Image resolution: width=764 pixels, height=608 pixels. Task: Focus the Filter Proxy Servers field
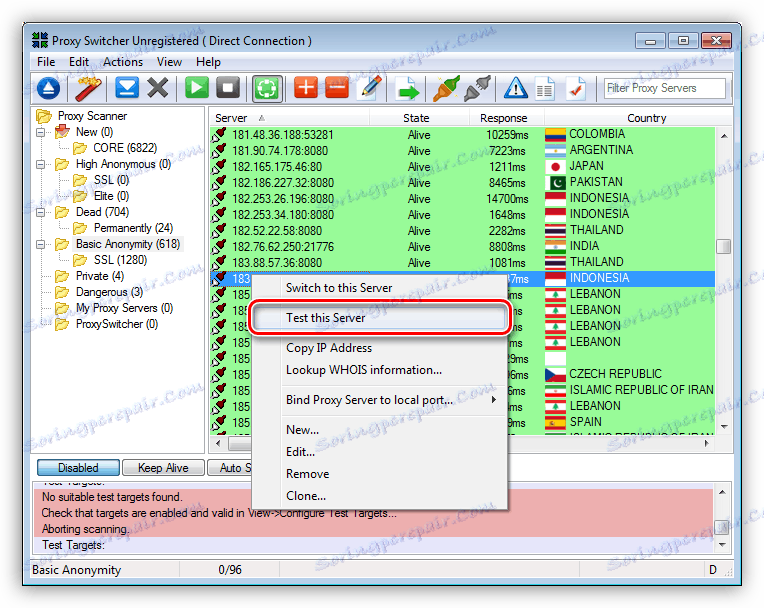point(665,88)
